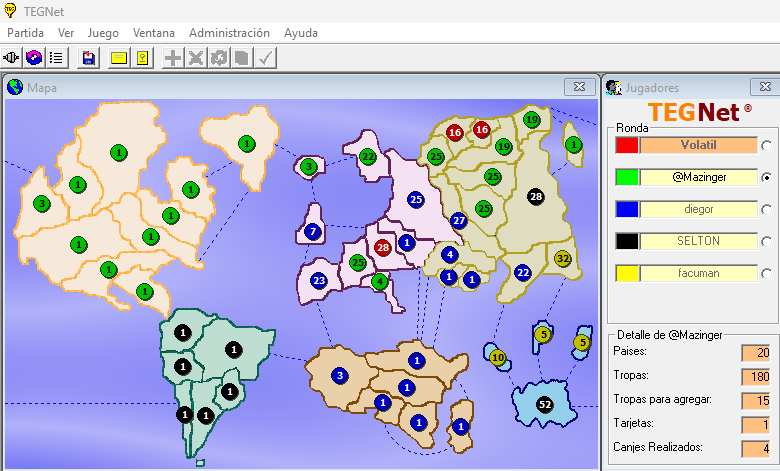Select the facuman player radio button

click(x=766, y=274)
